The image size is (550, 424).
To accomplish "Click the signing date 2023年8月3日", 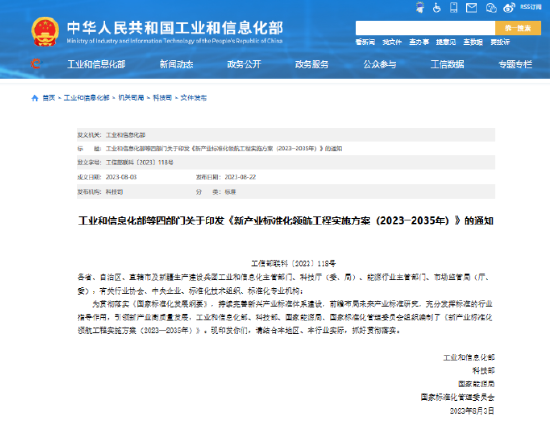I will click(x=472, y=411).
